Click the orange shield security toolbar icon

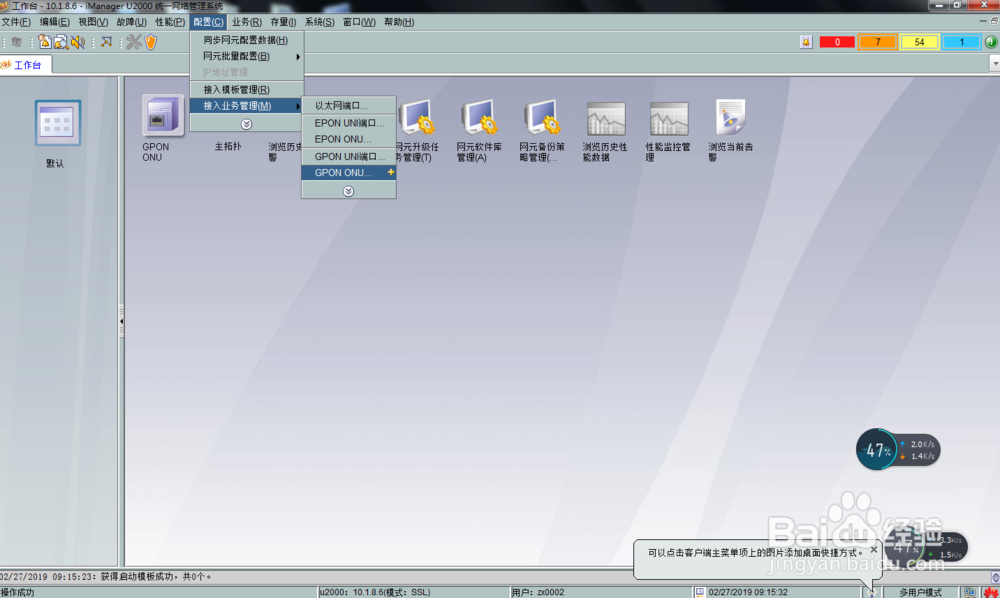(151, 42)
